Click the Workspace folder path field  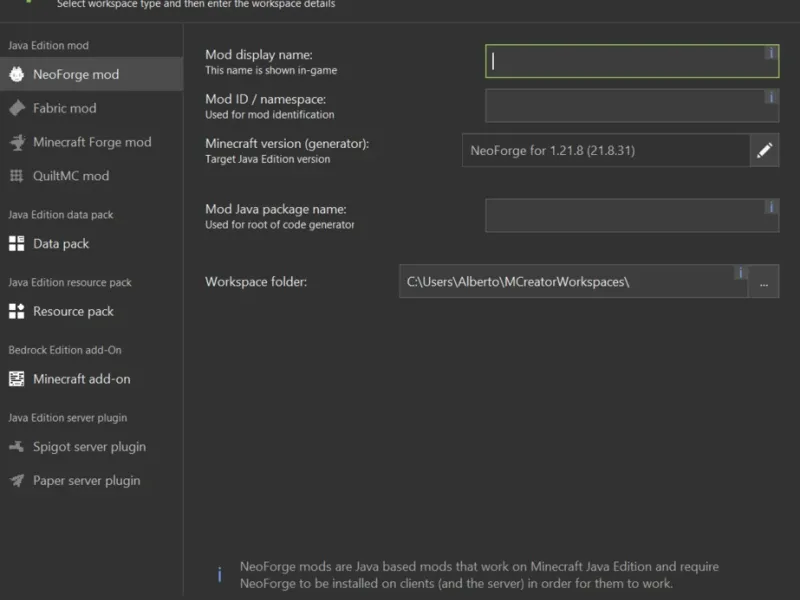(x=573, y=282)
